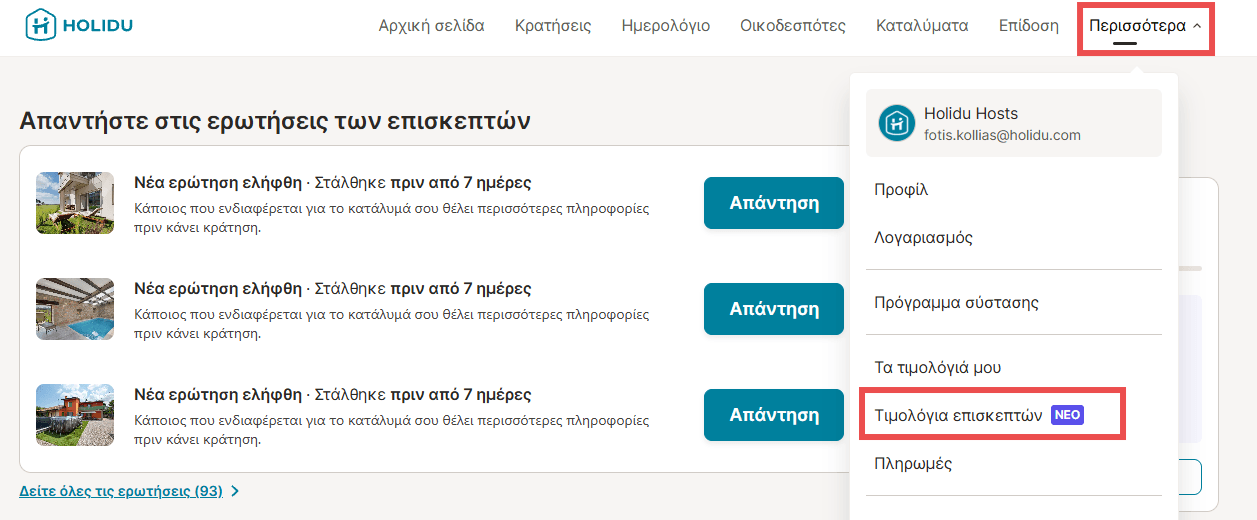Open Λογαριασμός menu entry
Viewport: 1257px width, 520px height.
pos(923,238)
